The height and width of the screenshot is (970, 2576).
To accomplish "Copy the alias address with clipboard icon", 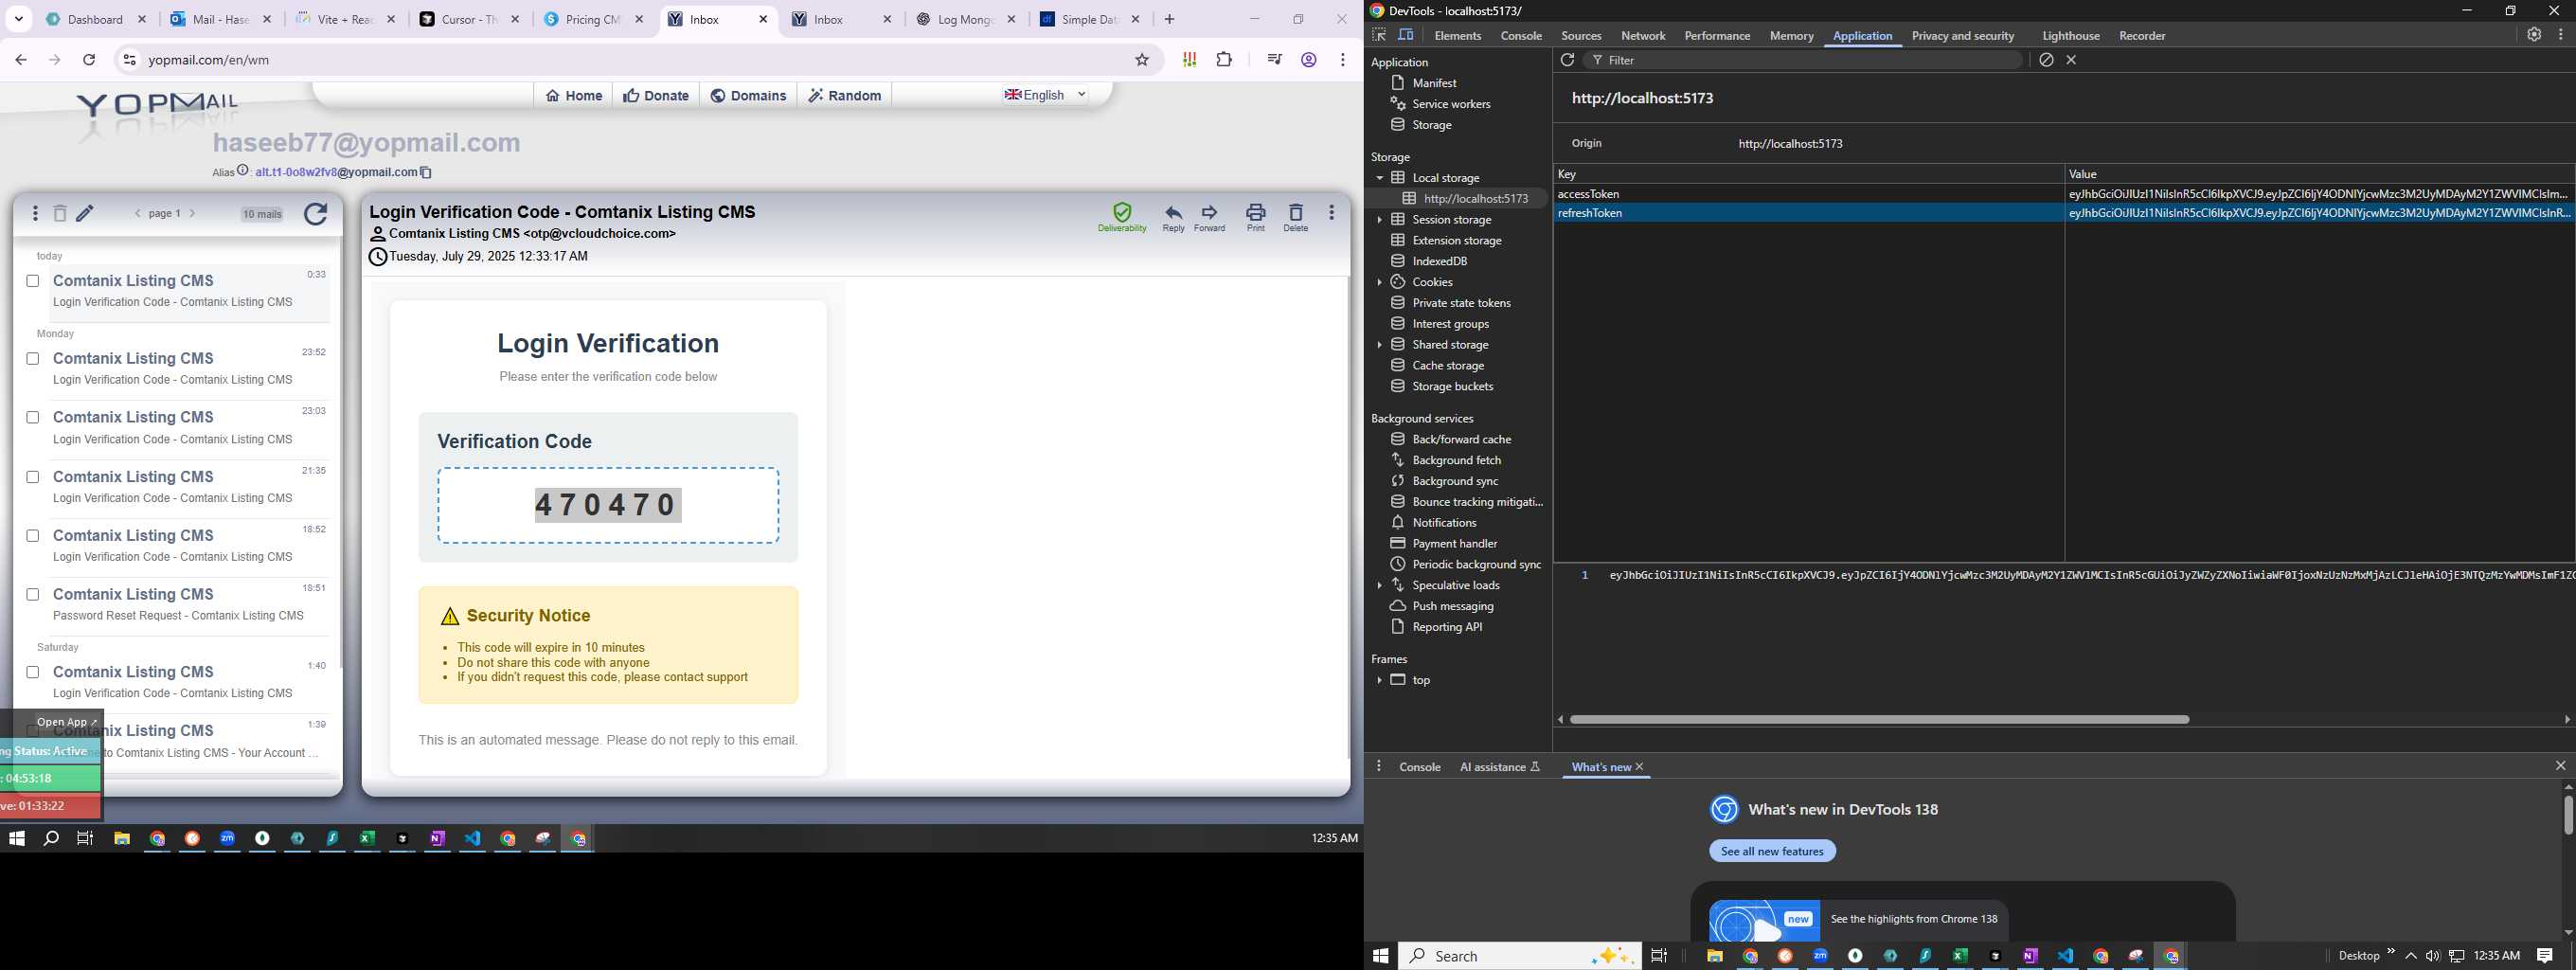I will [x=426, y=172].
